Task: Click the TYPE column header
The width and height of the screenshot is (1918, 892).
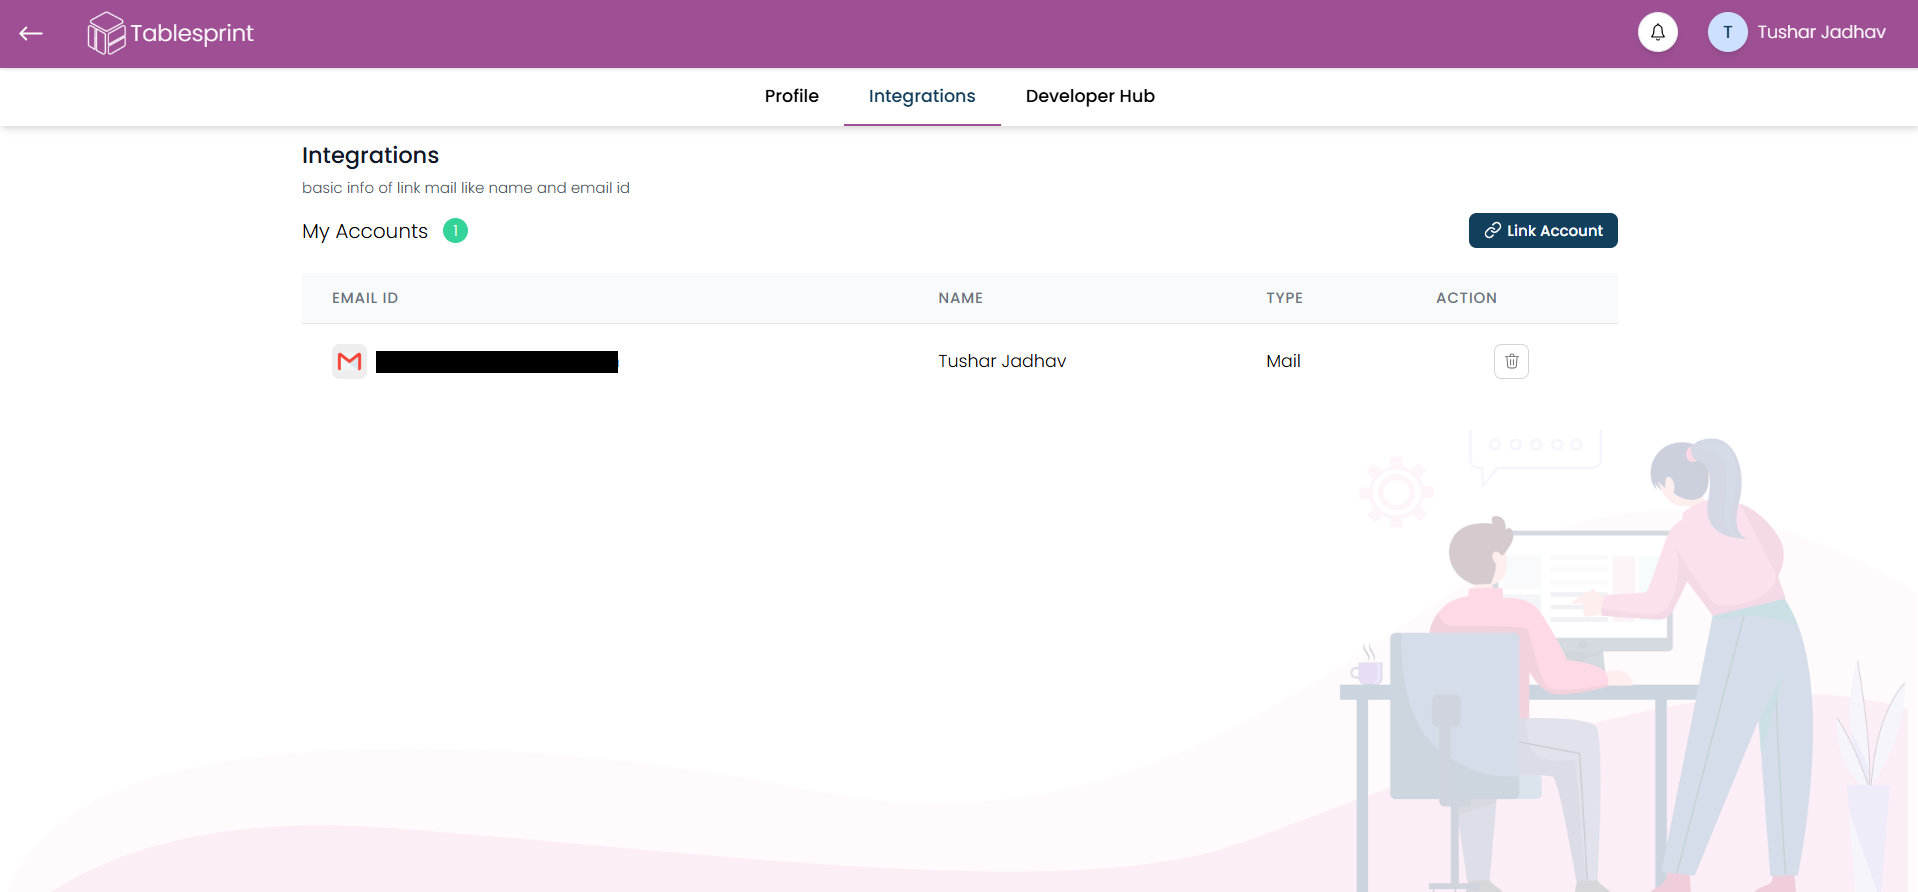Action: [x=1284, y=298]
